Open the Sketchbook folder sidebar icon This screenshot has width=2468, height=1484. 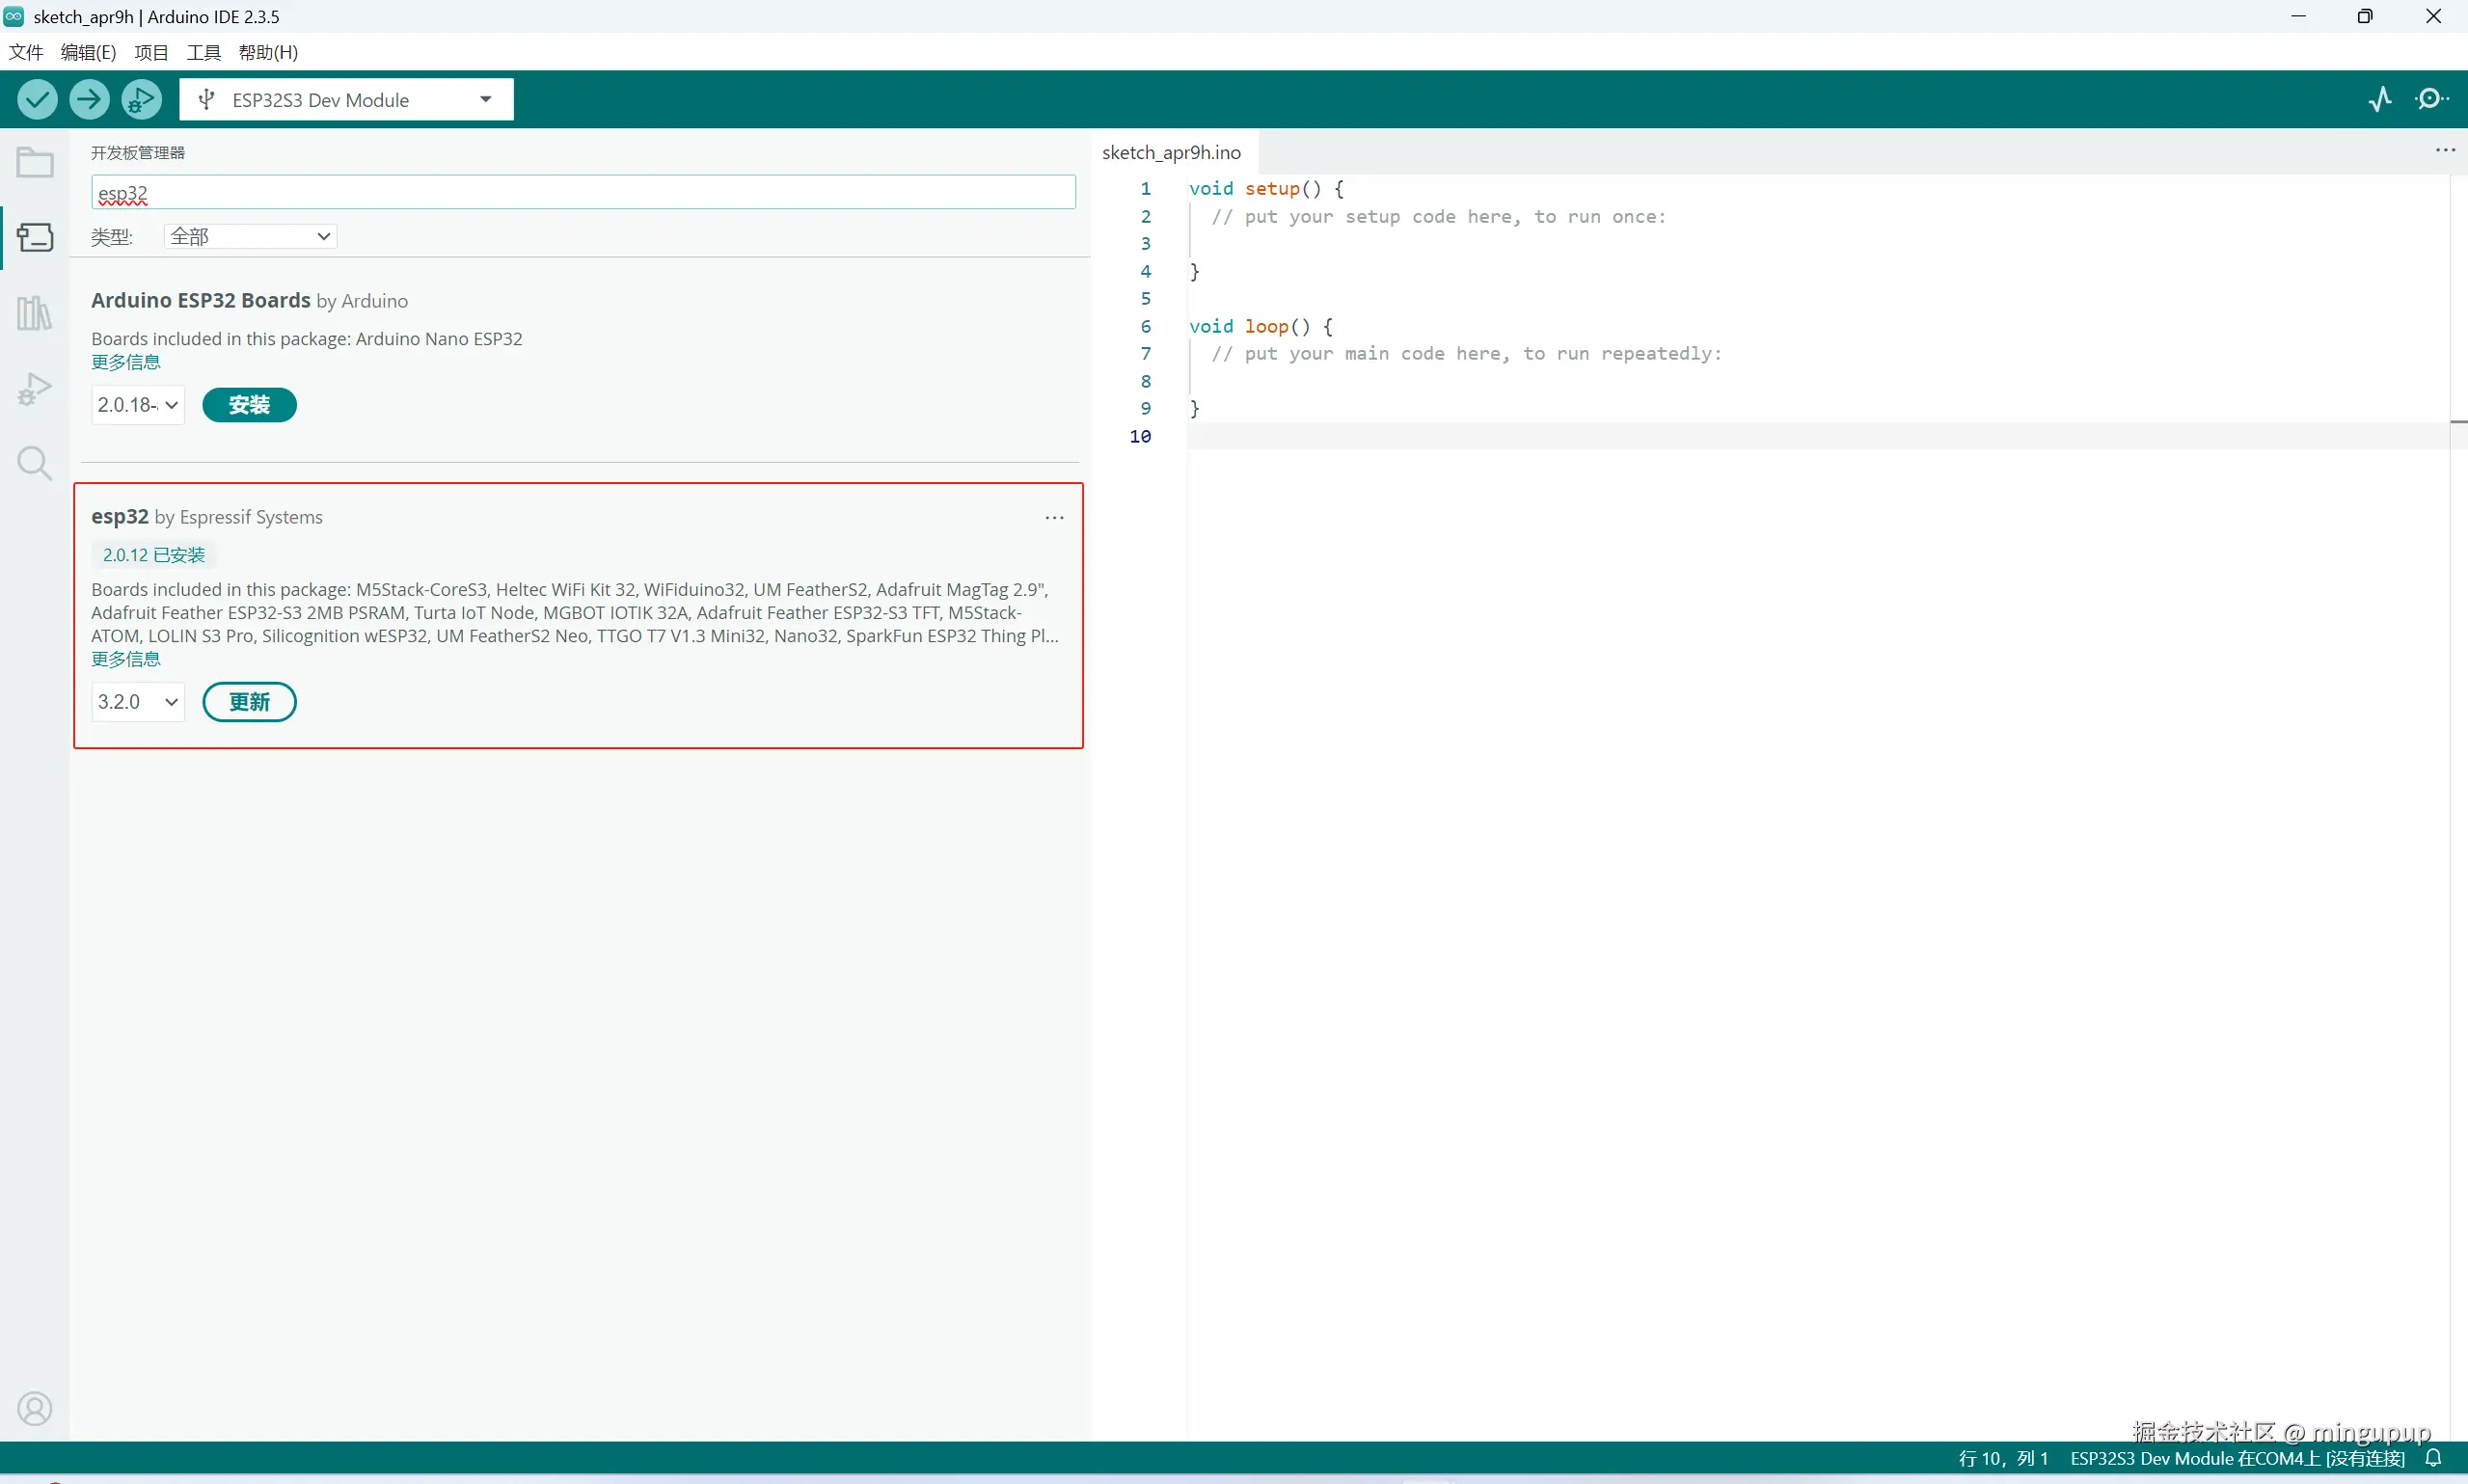[35, 162]
